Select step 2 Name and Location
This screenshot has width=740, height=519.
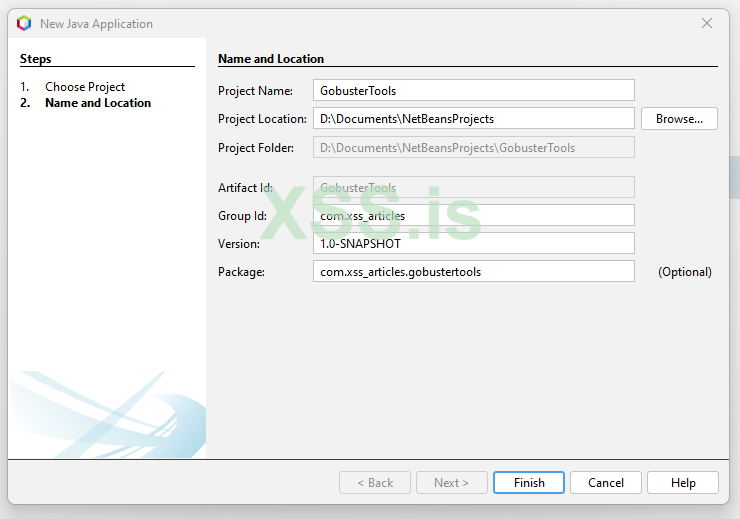coord(98,103)
